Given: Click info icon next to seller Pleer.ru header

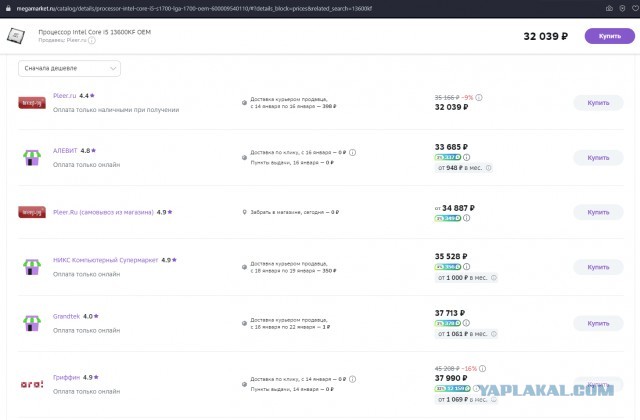Looking at the screenshot, I should pyautogui.click(x=92, y=40).
